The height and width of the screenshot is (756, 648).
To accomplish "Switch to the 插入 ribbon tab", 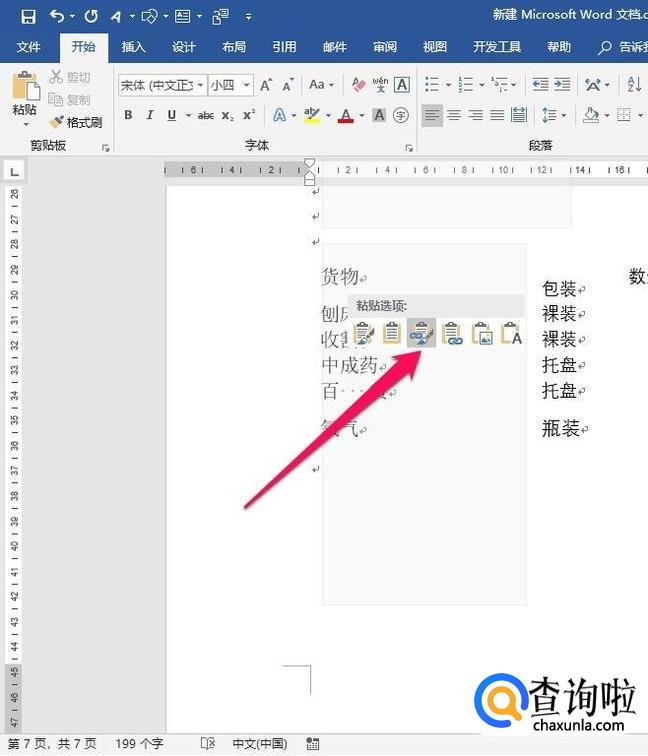I will [x=133, y=47].
